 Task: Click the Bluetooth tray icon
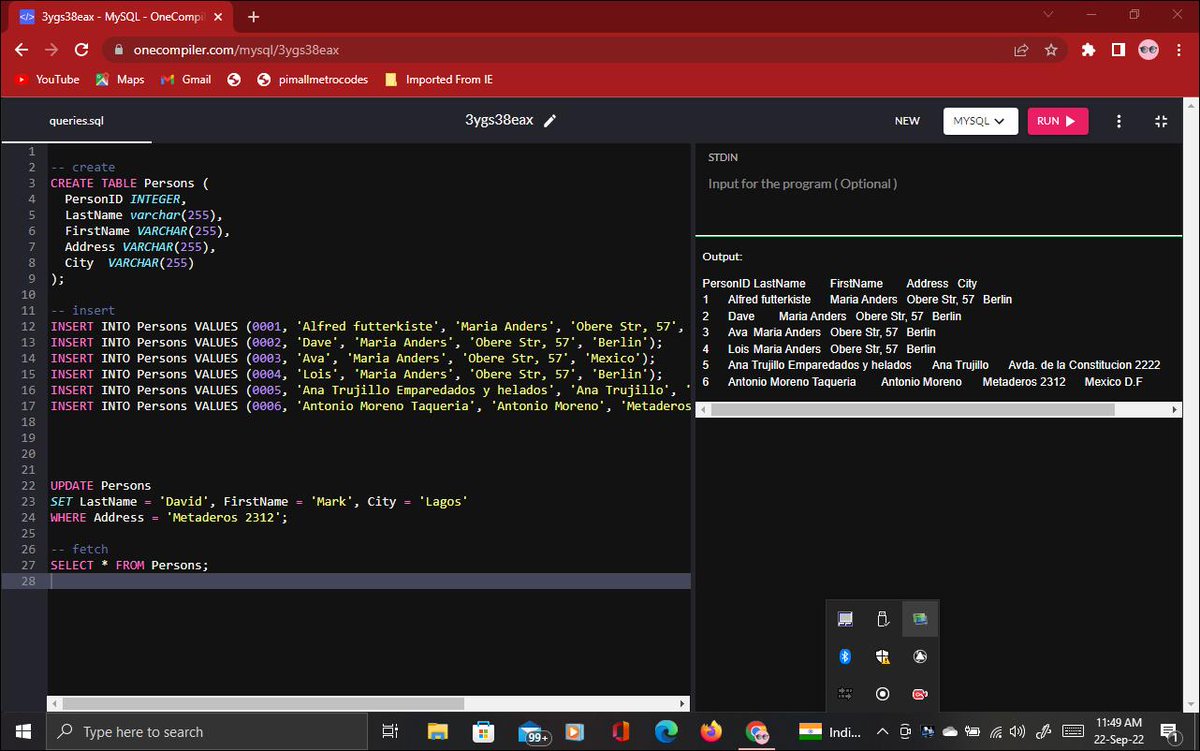point(845,656)
